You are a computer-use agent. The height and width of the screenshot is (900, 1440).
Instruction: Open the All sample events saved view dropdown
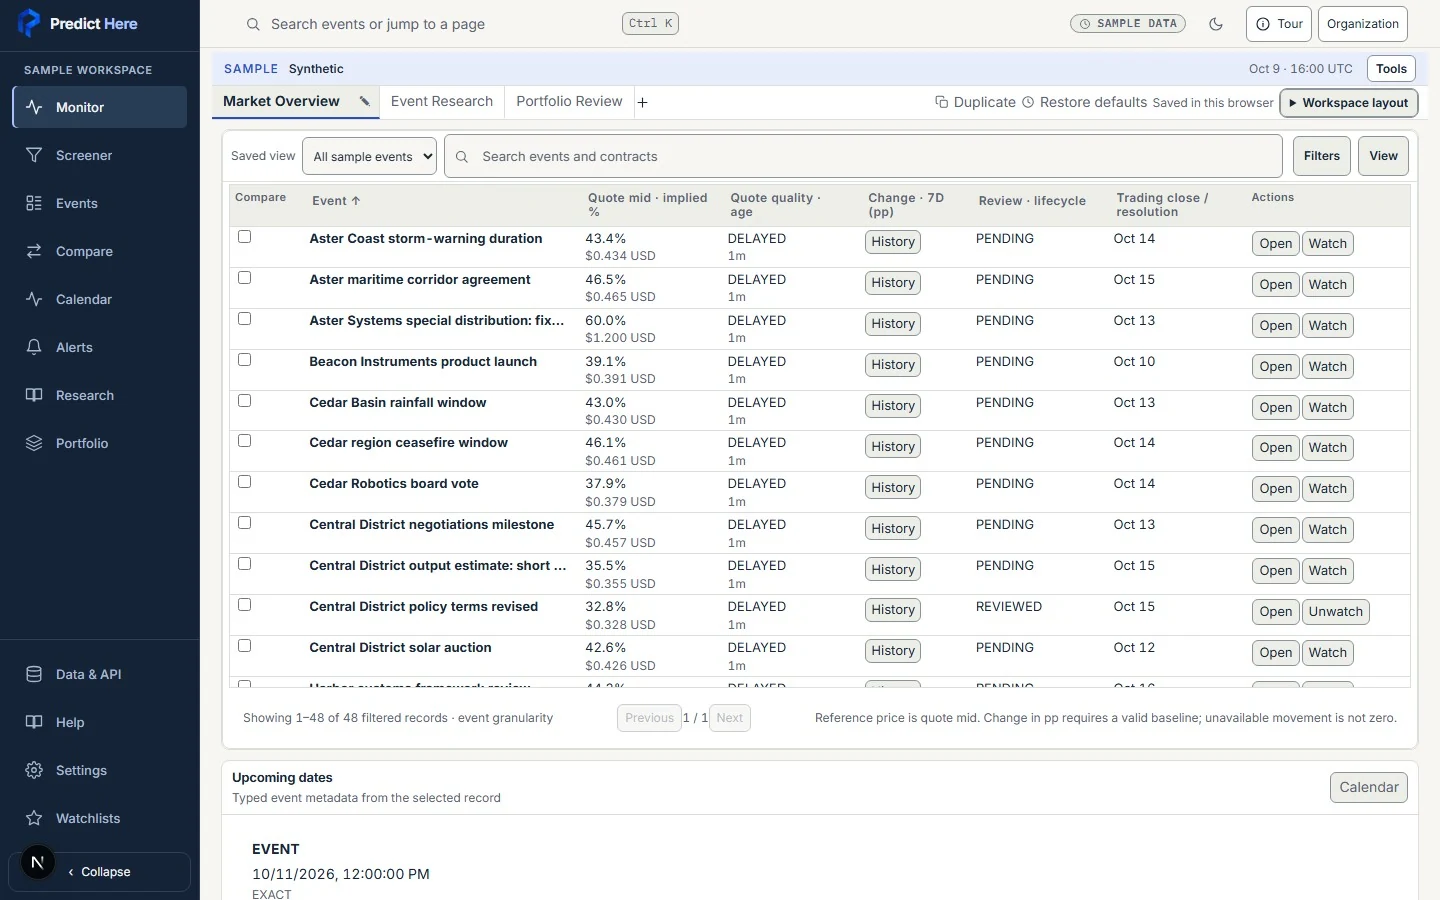[x=370, y=156]
